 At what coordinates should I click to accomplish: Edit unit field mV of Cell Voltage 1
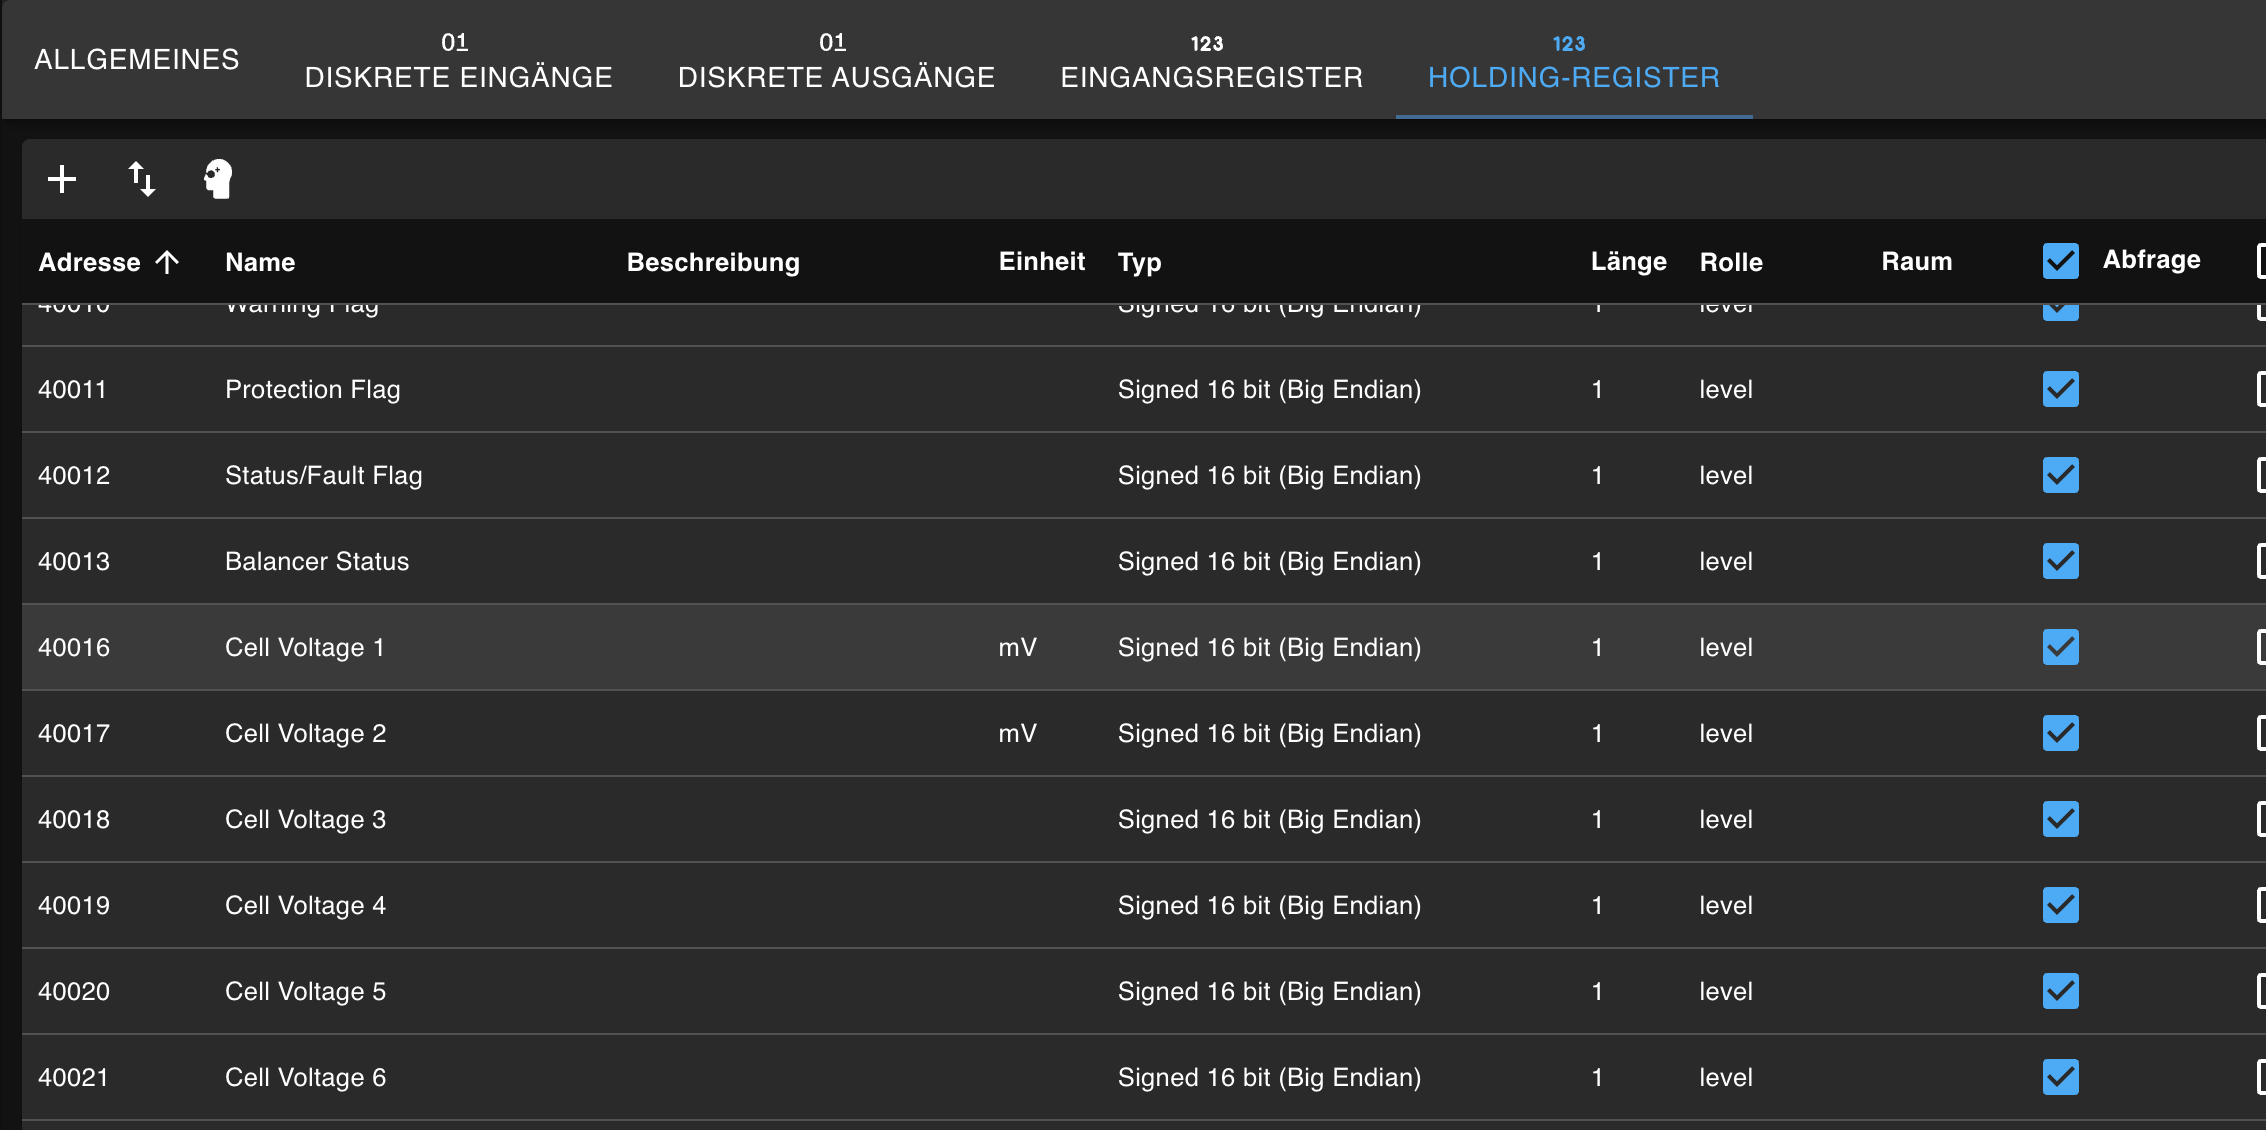click(1017, 647)
